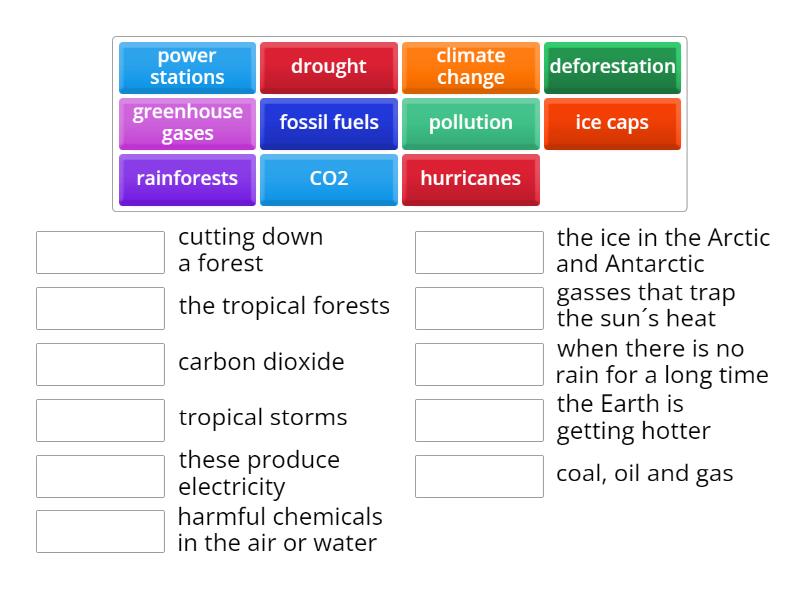This screenshot has width=800, height=600.
Task: Click the definition 'the ice in the Arctic and Antarctic'
Action: click(663, 251)
